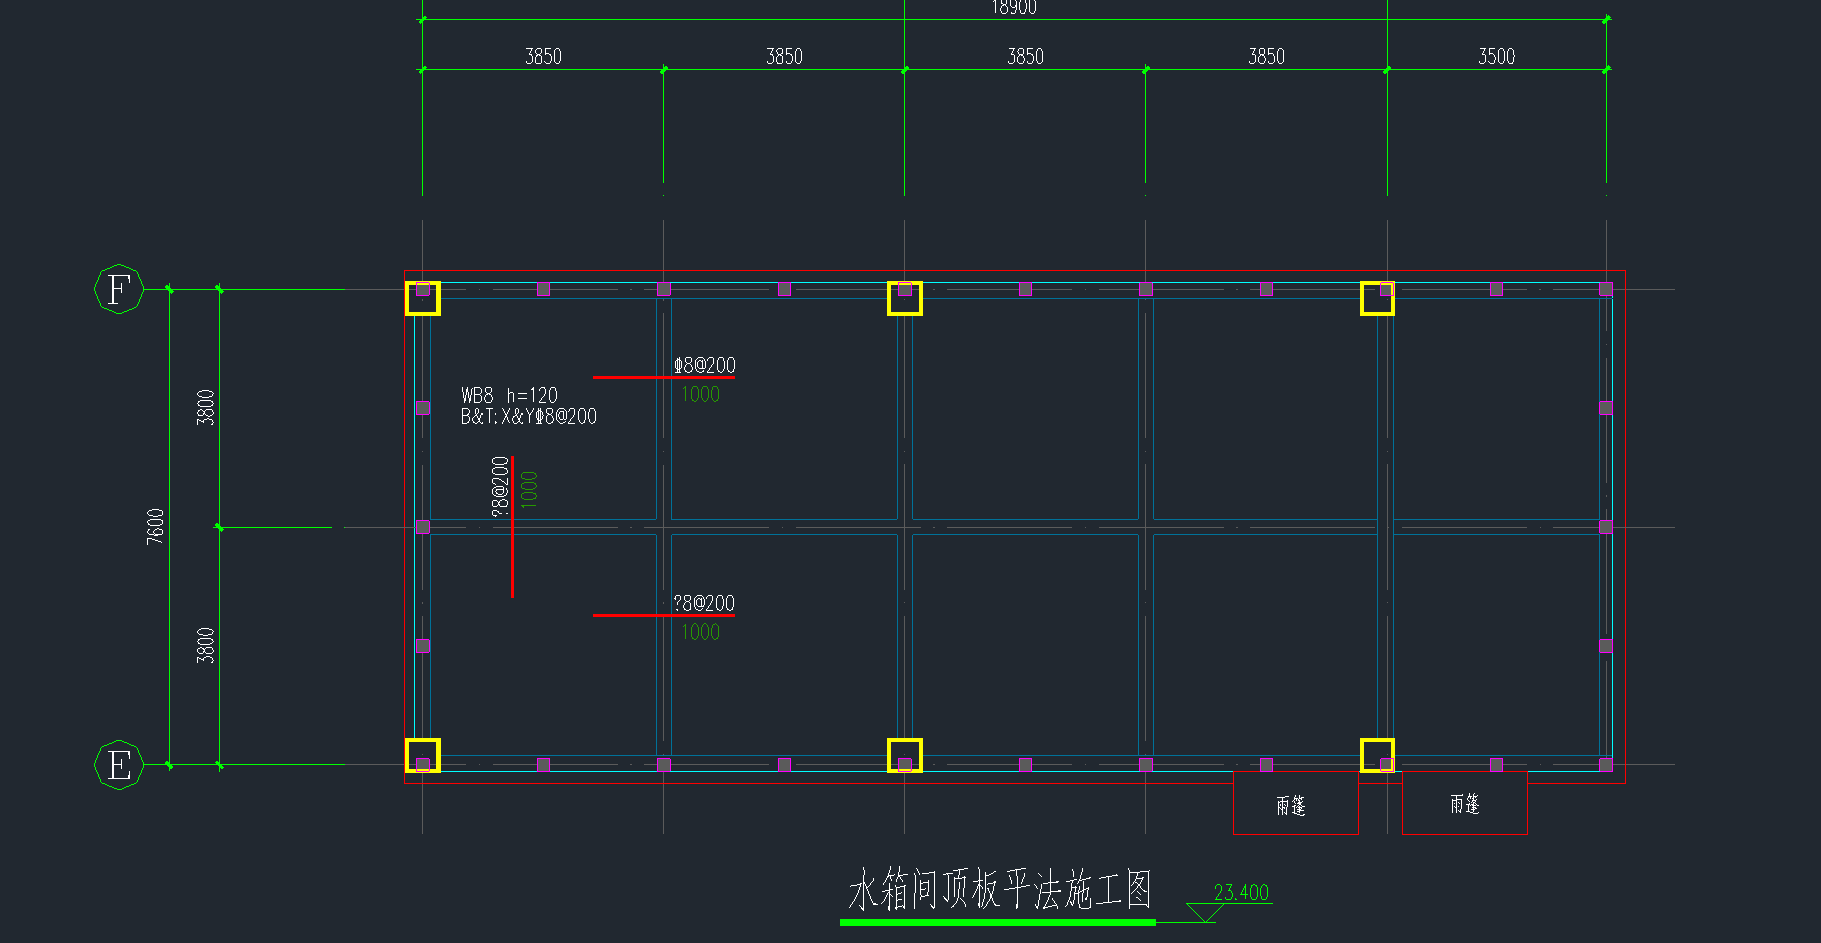Select the vertical red rebar line
This screenshot has width=1821, height=943.
coord(512,527)
